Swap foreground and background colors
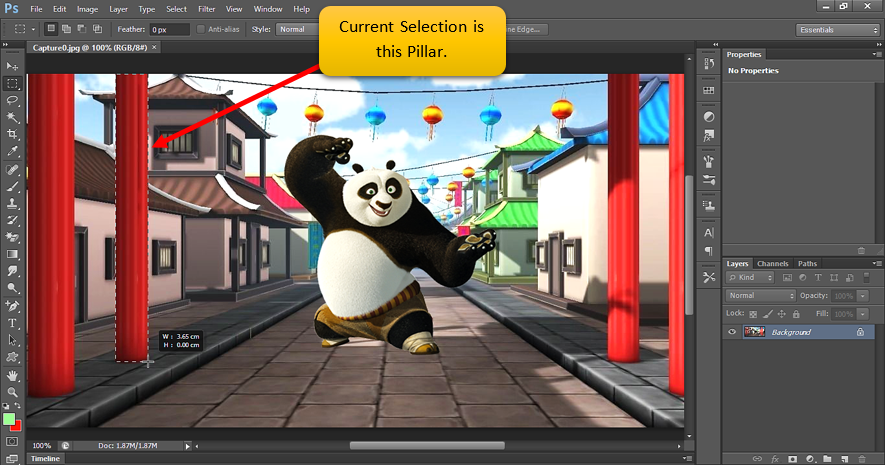The image size is (885, 467). 17,405
